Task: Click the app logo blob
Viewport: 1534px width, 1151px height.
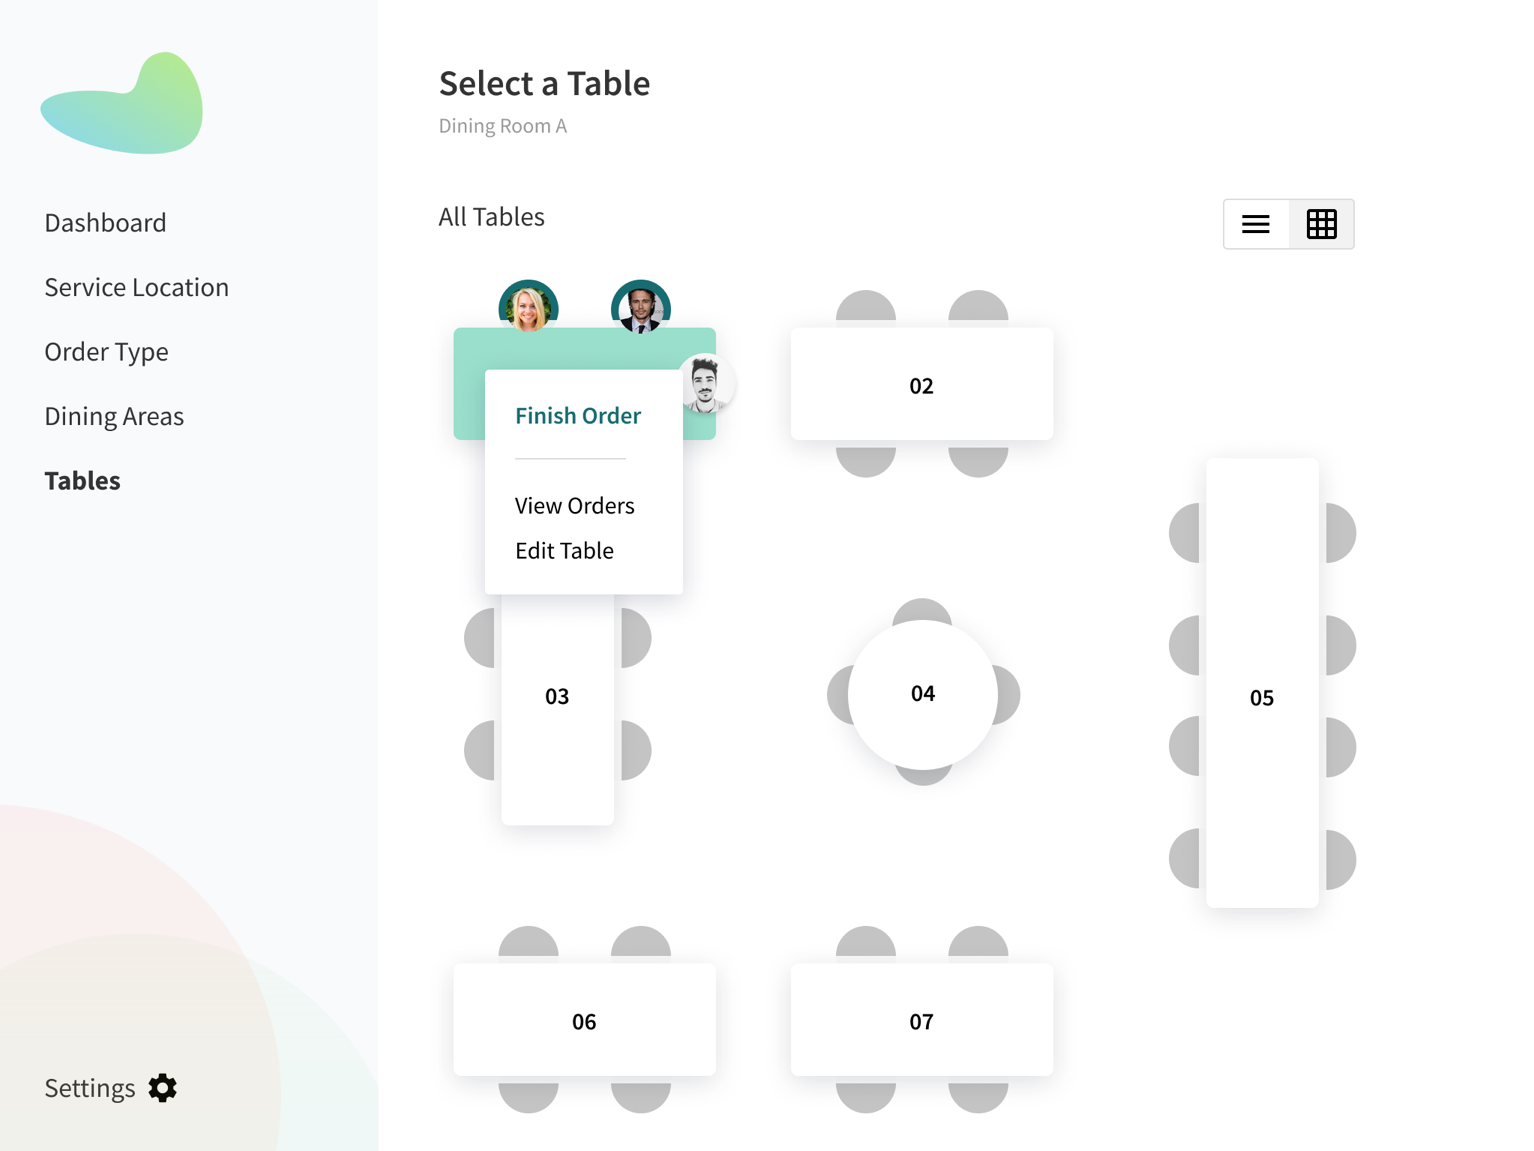Action: pos(124,106)
